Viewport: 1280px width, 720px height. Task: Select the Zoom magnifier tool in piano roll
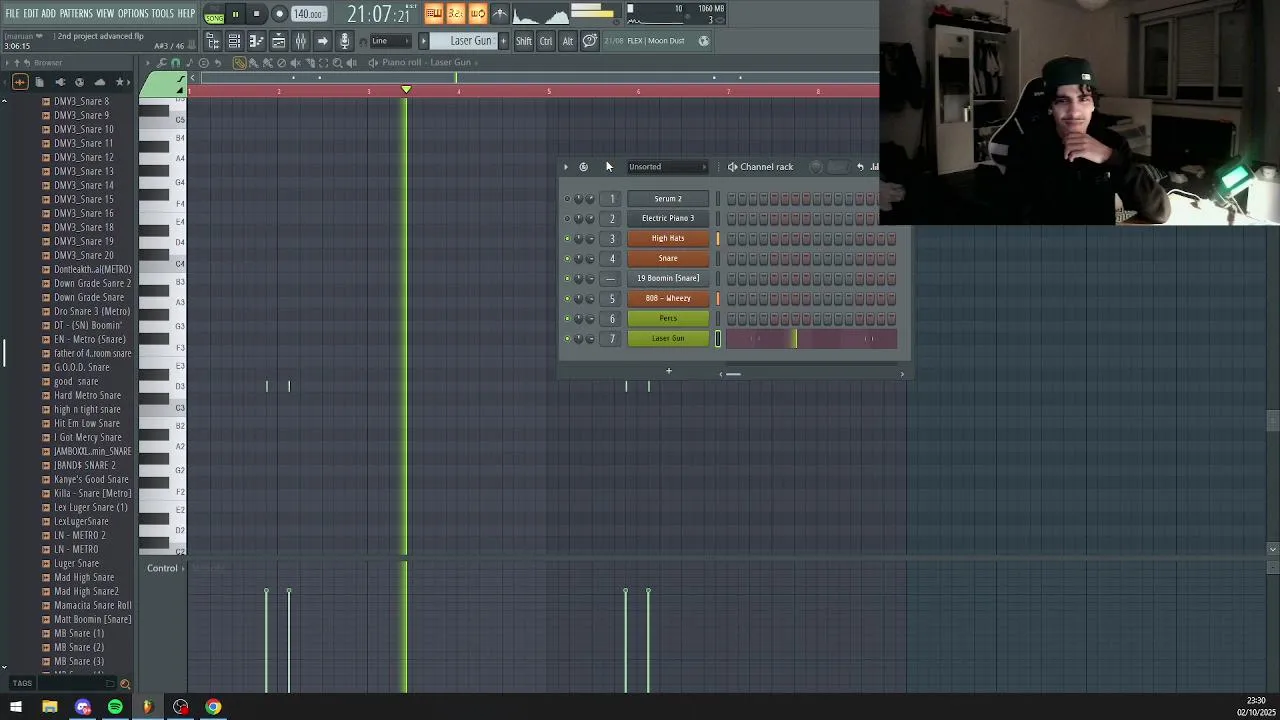337,62
